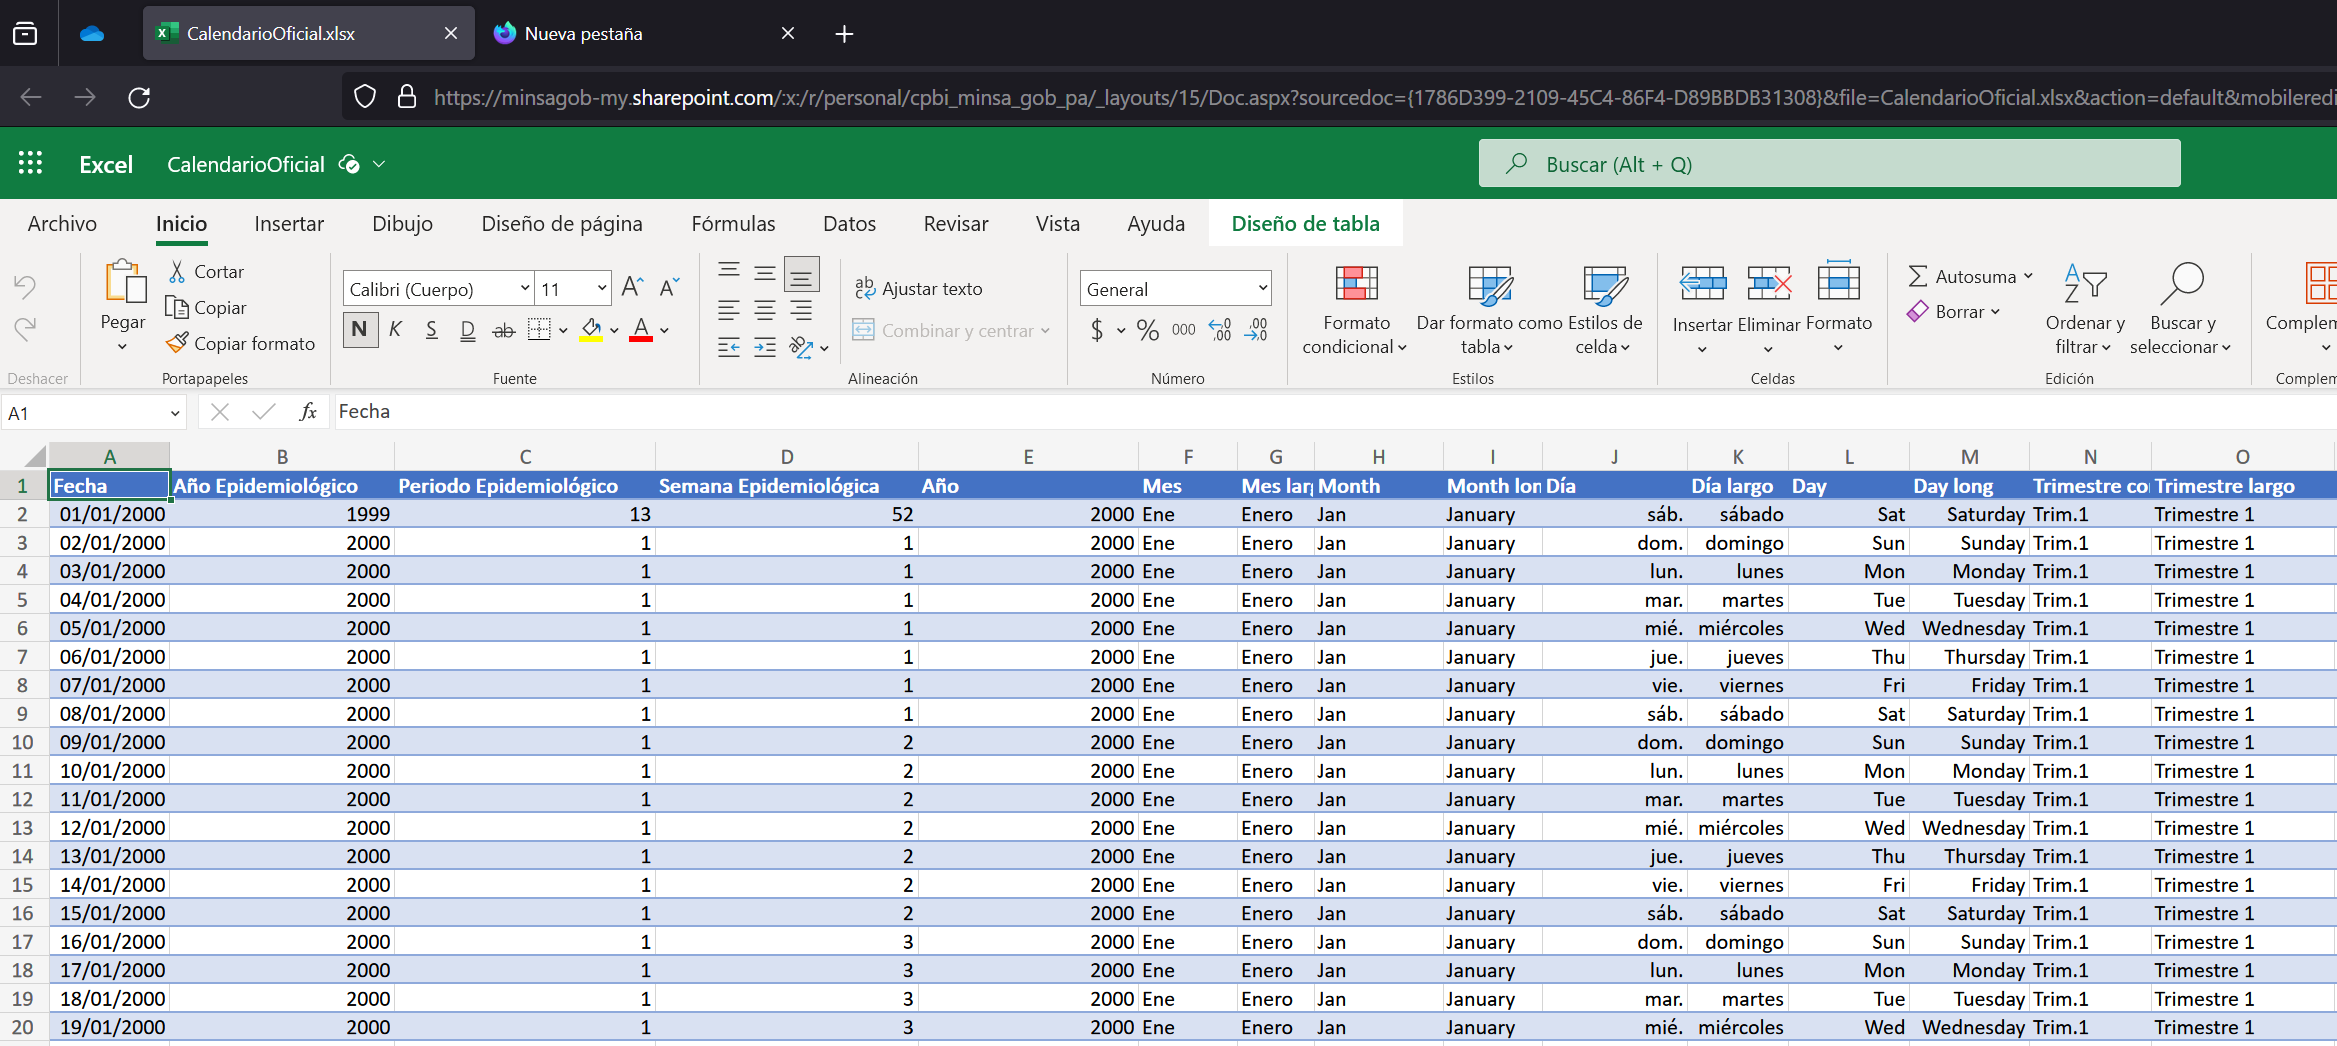The image size is (2337, 1046).
Task: Toggle strikethrough ab formatting
Action: click(504, 329)
